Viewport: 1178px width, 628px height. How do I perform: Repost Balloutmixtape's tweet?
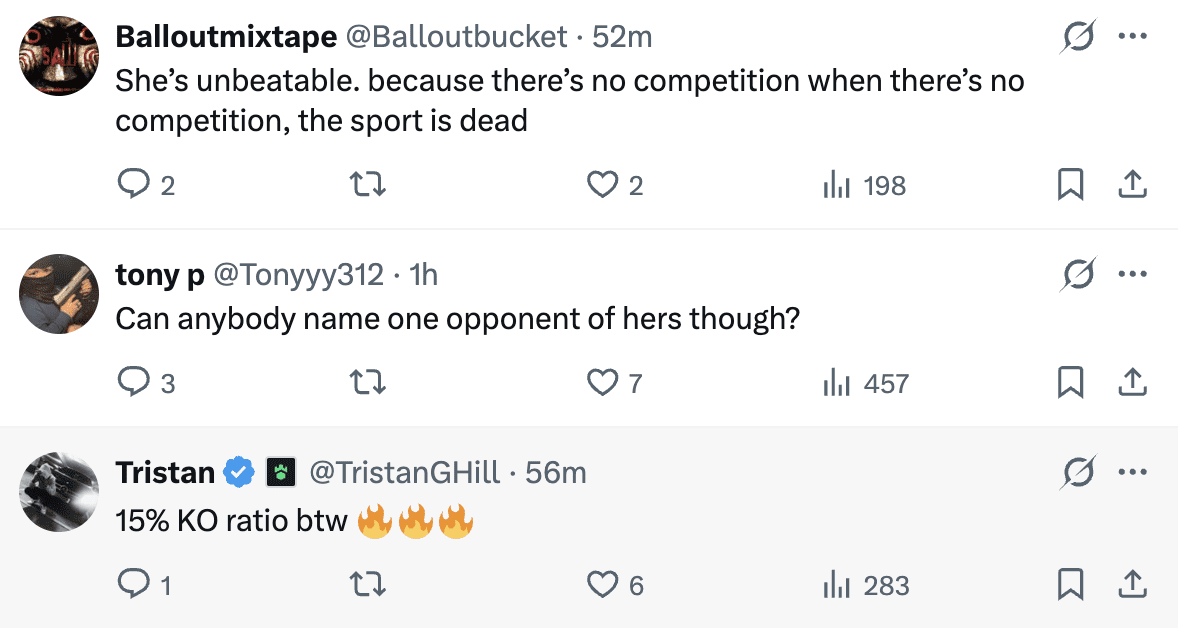coord(369,185)
